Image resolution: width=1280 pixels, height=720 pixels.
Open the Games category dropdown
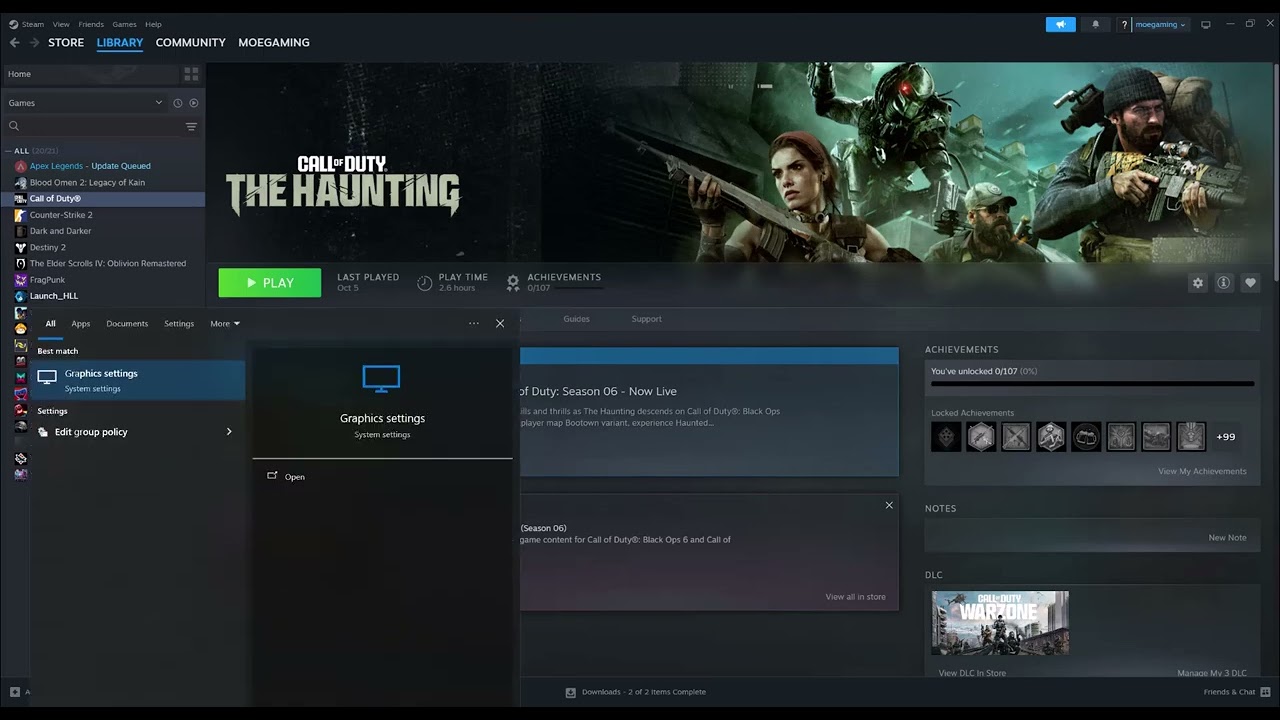[85, 103]
